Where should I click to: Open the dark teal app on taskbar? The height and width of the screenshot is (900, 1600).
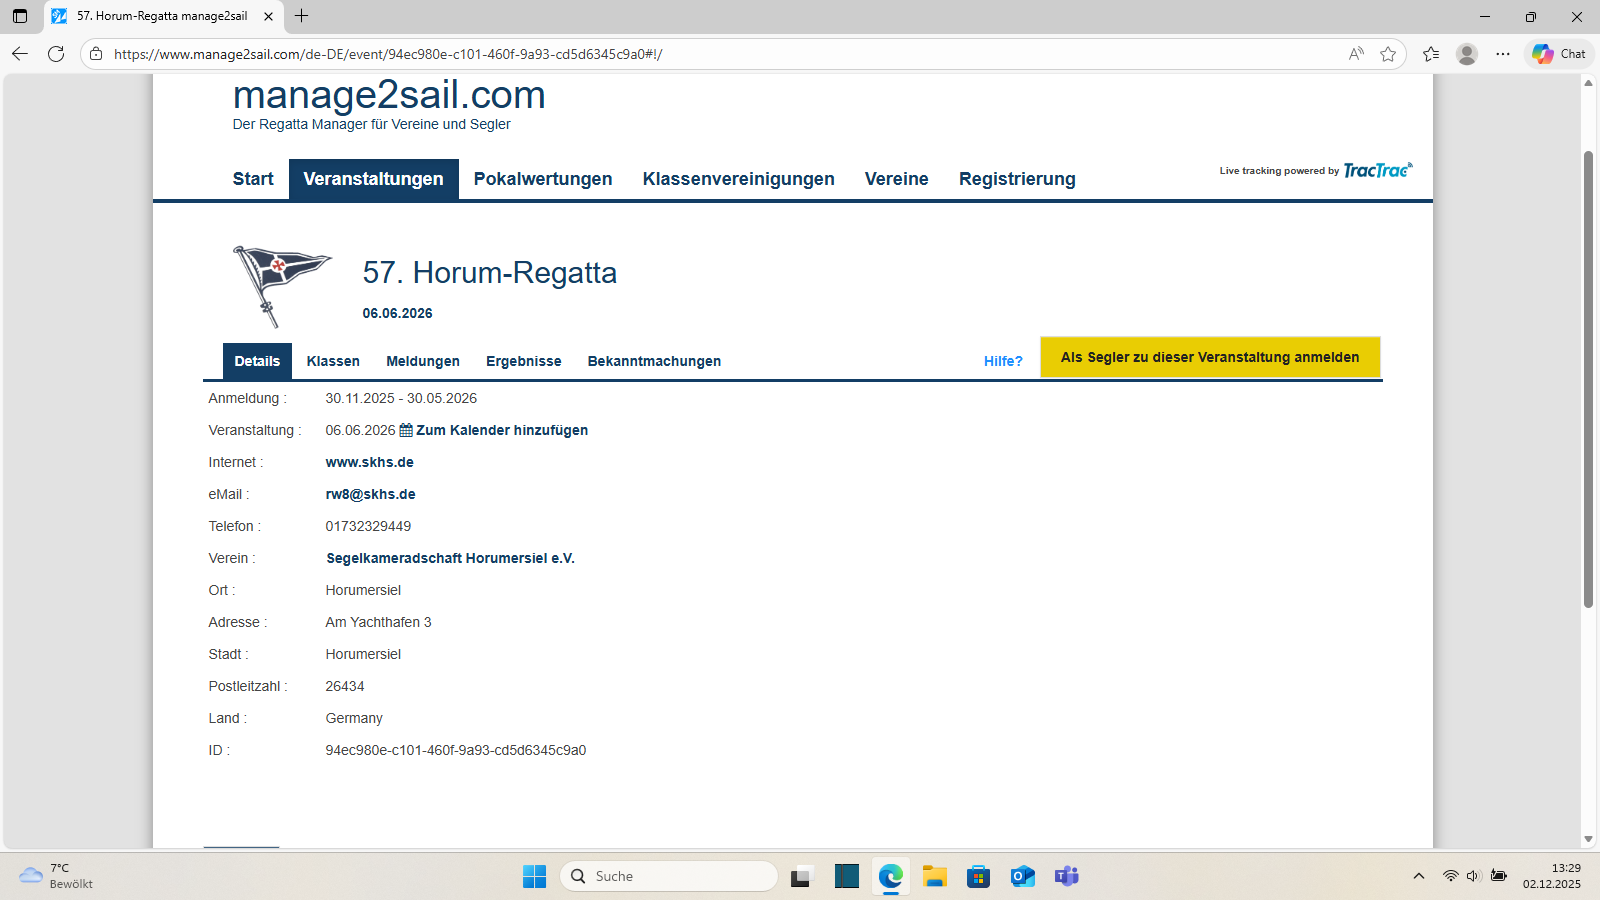pos(847,876)
